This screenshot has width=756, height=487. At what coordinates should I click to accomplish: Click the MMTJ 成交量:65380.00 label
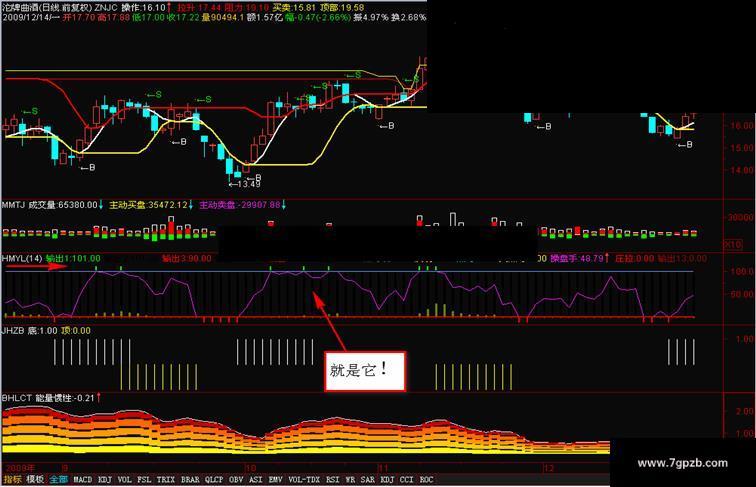pos(50,205)
